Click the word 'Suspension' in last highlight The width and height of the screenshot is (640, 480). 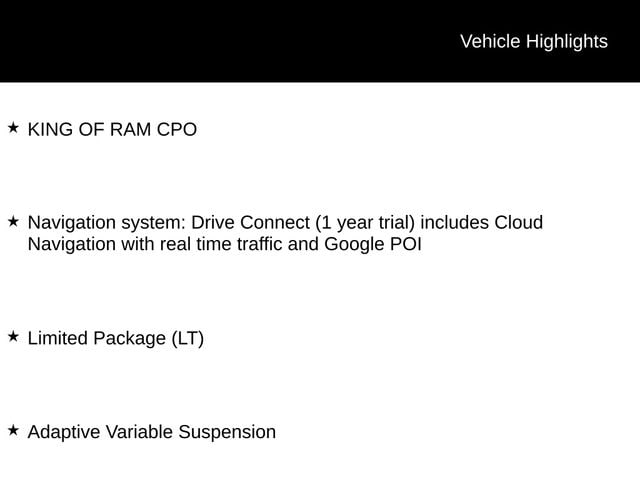pos(227,432)
